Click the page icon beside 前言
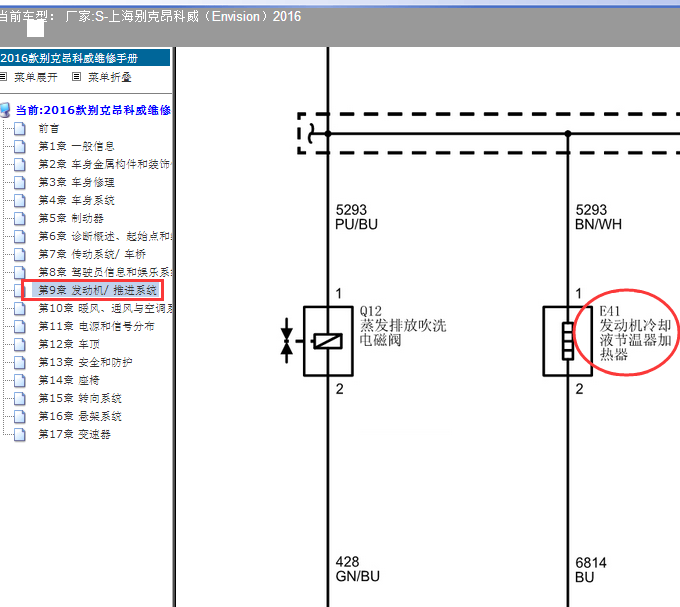The width and height of the screenshot is (680, 607). [x=19, y=129]
